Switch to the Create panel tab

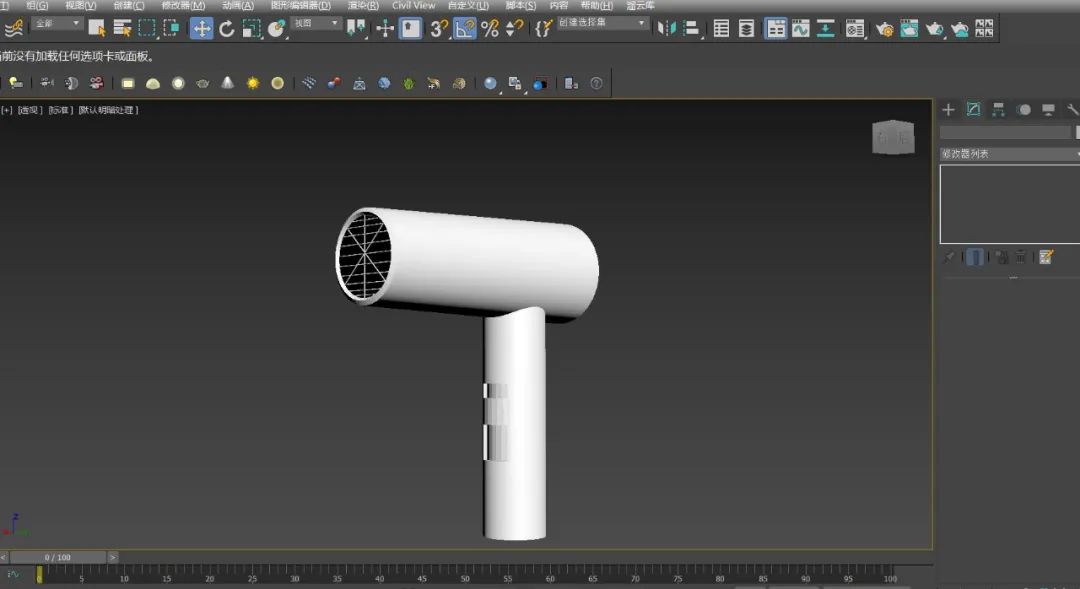pyautogui.click(x=948, y=110)
